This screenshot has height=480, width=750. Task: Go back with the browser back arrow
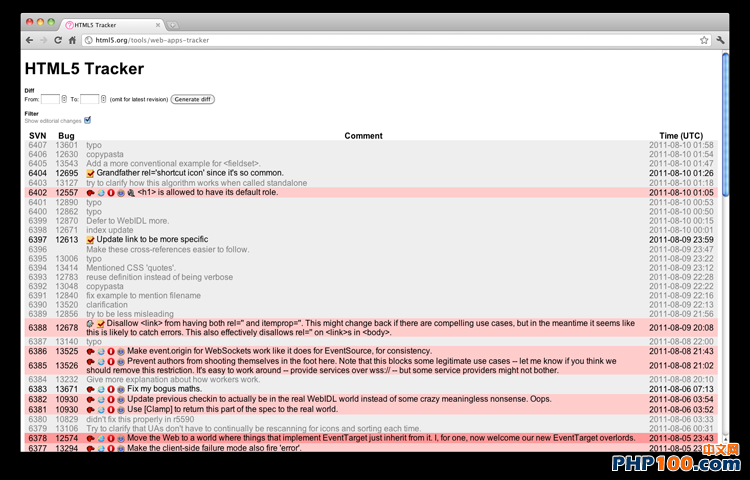(30, 40)
